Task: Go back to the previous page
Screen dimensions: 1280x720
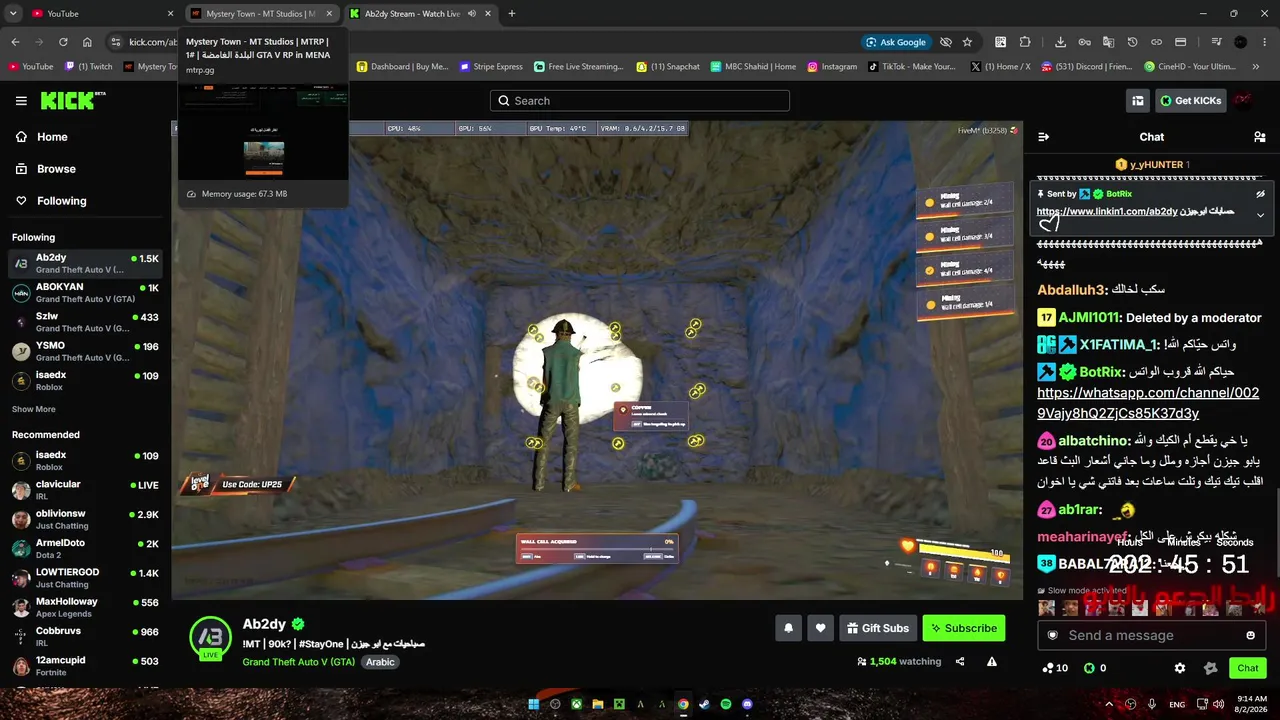Action: click(15, 42)
